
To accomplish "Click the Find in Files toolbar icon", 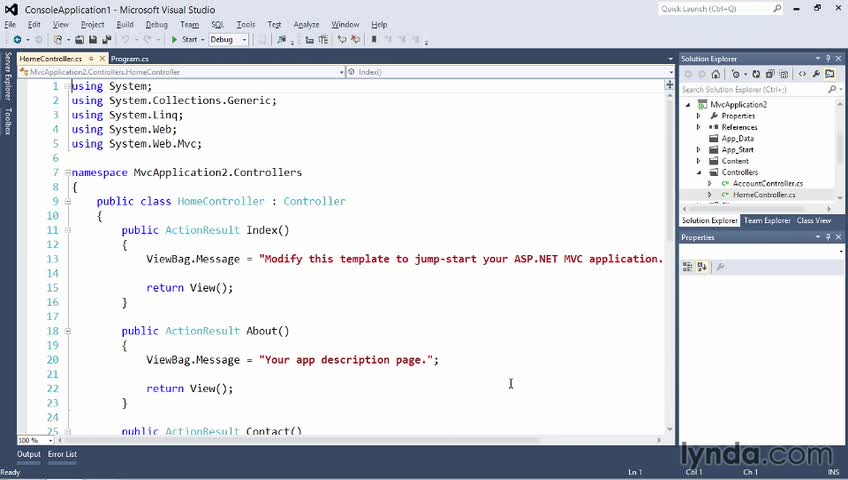I will 281,39.
